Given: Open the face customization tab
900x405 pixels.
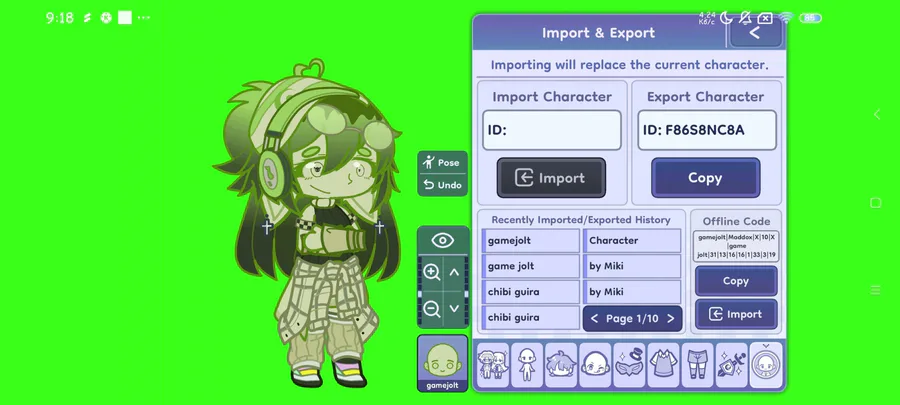Looking at the screenshot, I should click(x=595, y=365).
